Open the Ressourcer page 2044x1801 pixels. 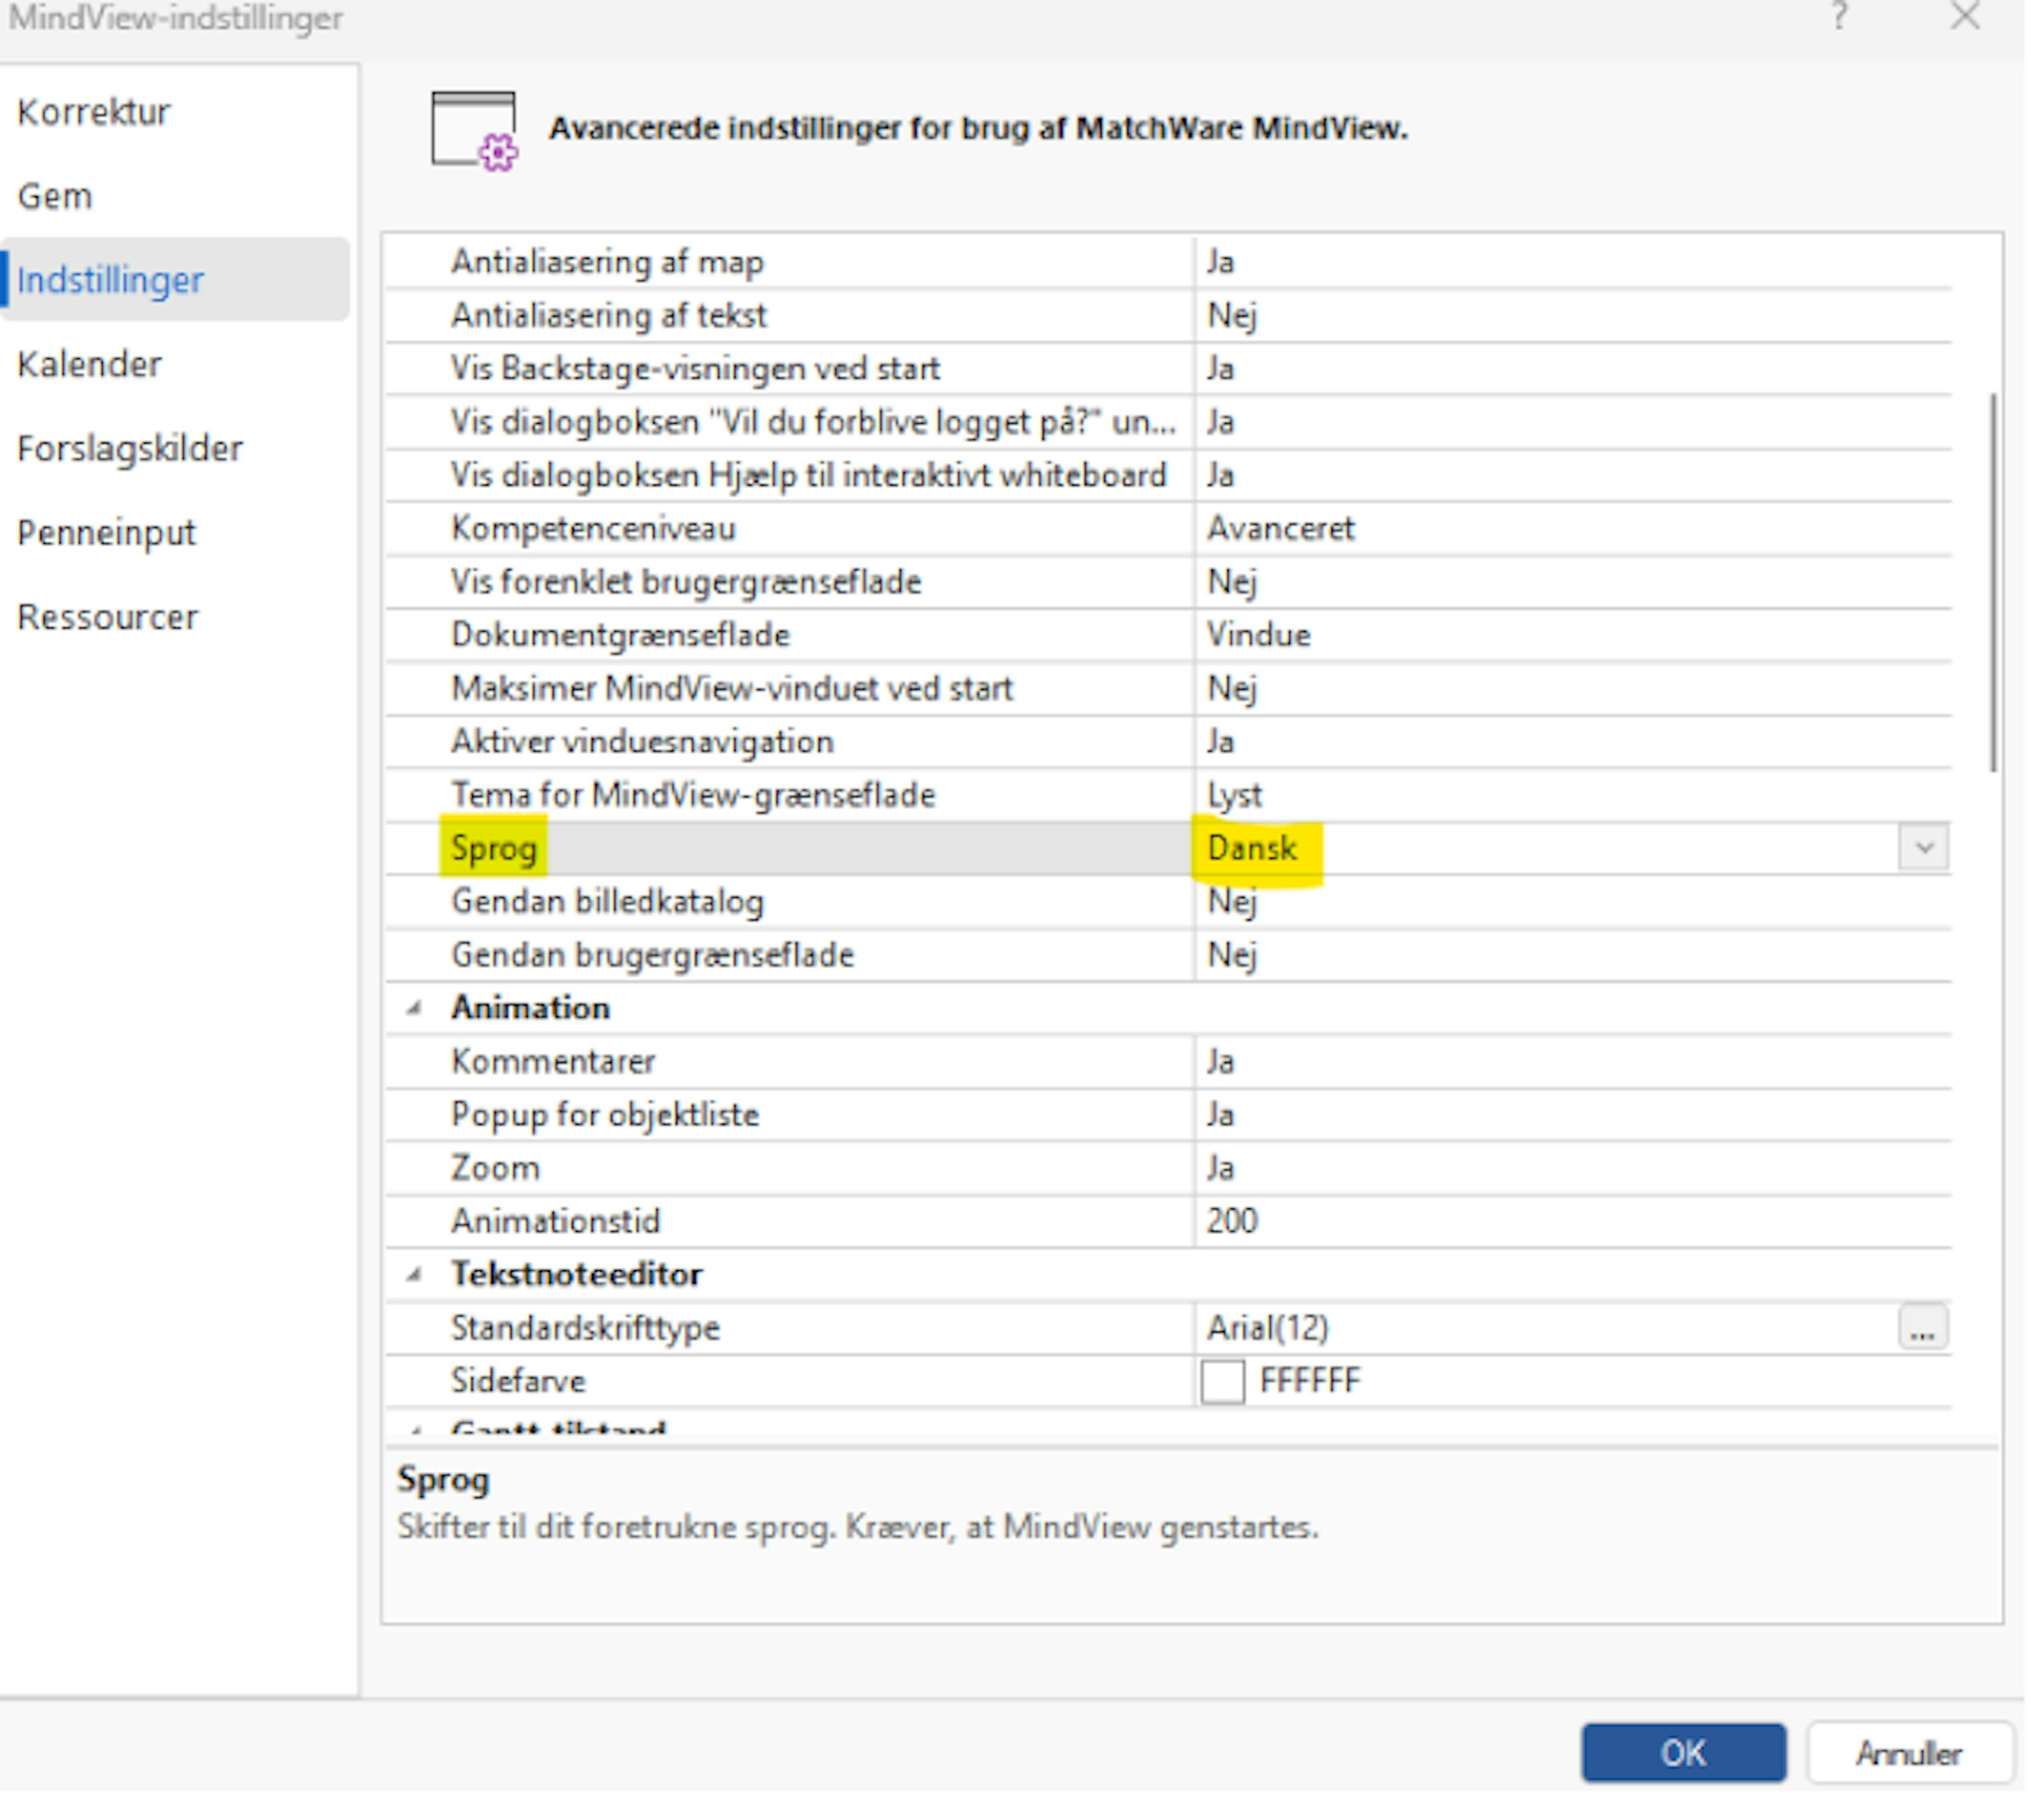pos(108,617)
